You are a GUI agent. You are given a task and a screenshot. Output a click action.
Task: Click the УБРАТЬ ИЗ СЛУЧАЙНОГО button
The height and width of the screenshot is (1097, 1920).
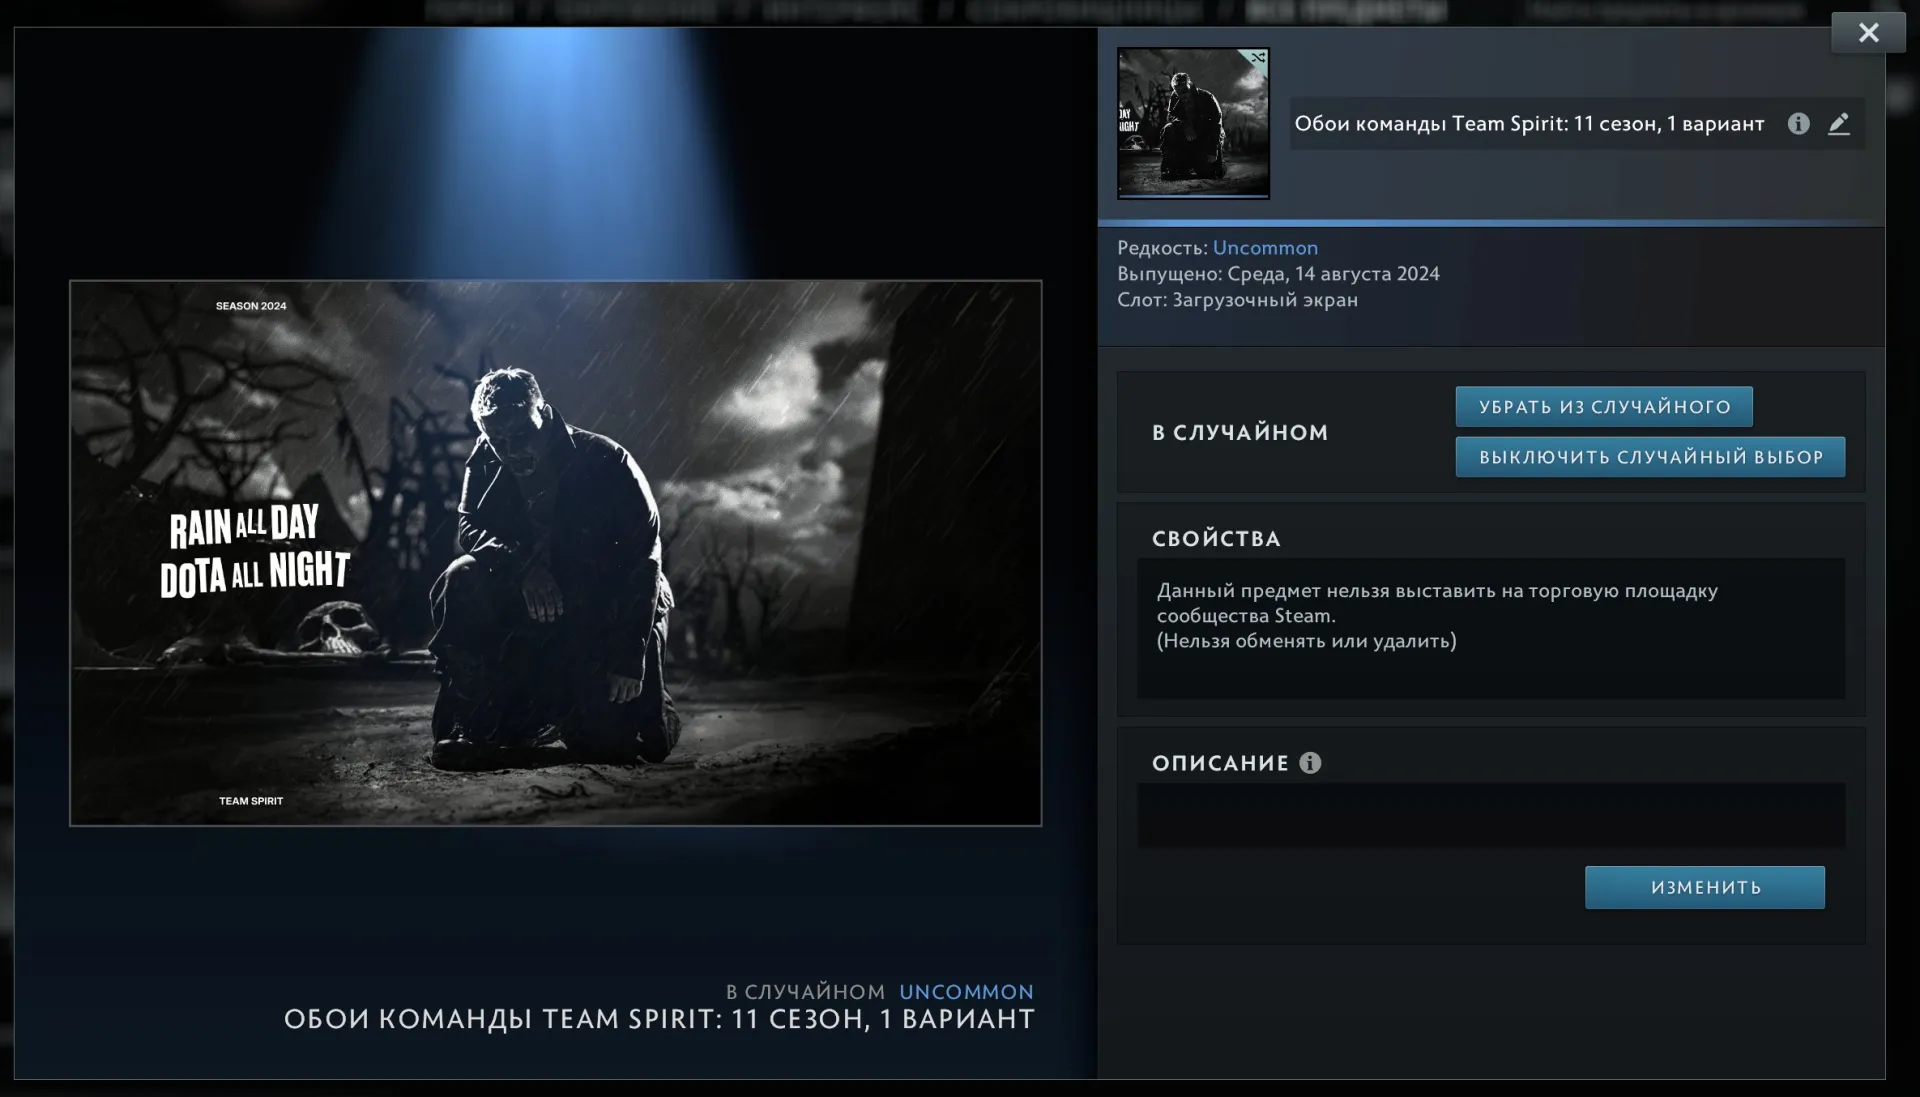tap(1604, 407)
